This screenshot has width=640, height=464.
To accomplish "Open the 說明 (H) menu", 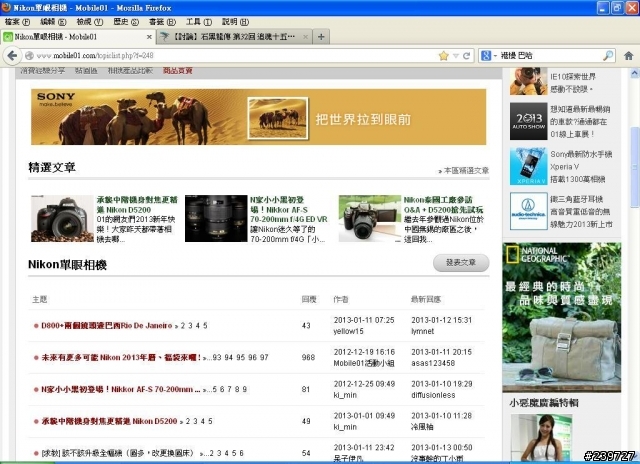I will (x=236, y=22).
